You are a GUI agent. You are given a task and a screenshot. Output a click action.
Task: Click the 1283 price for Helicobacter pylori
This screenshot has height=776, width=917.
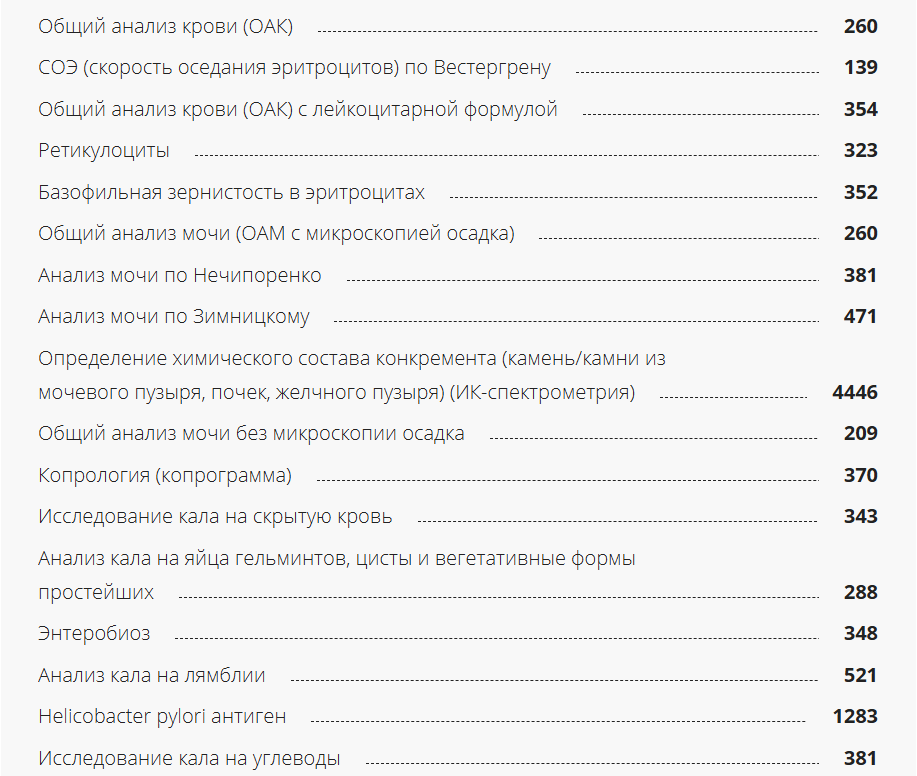pyautogui.click(x=855, y=717)
